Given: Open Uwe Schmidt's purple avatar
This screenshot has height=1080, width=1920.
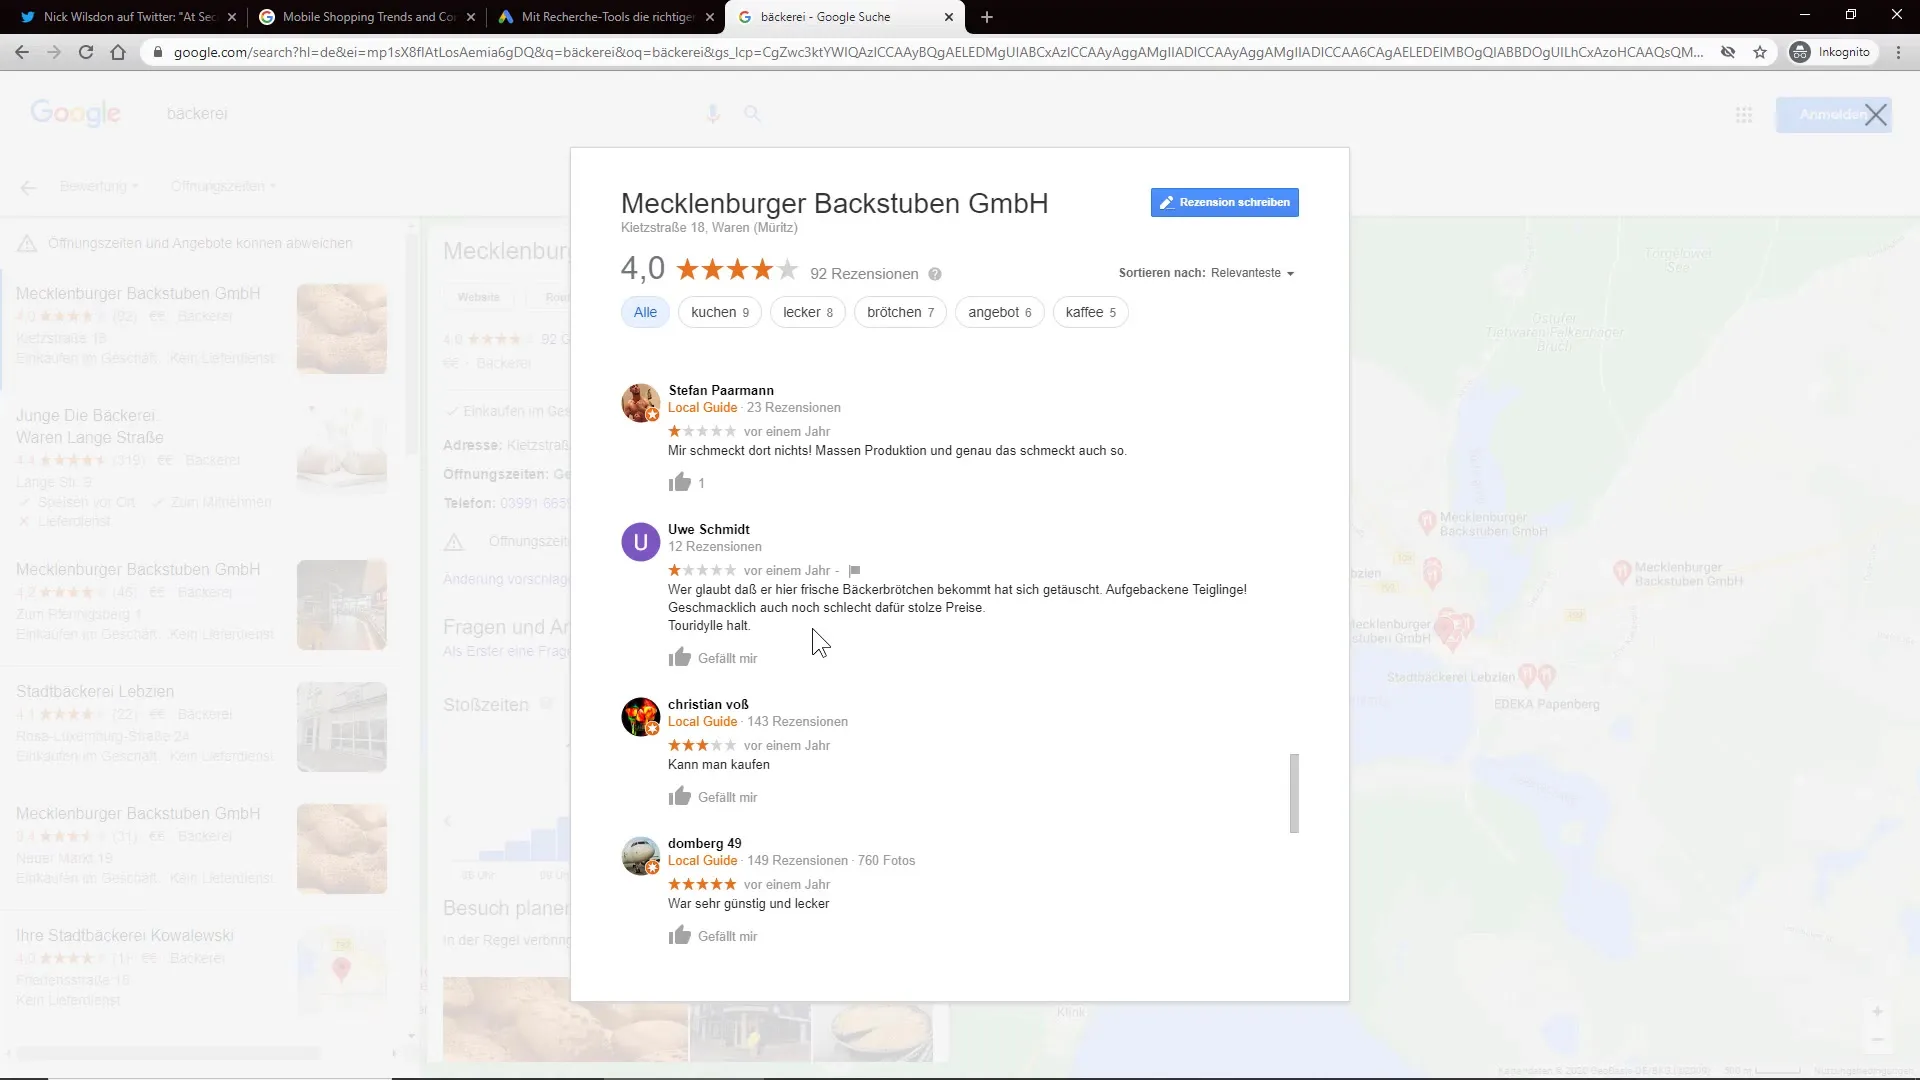Looking at the screenshot, I should 641,542.
